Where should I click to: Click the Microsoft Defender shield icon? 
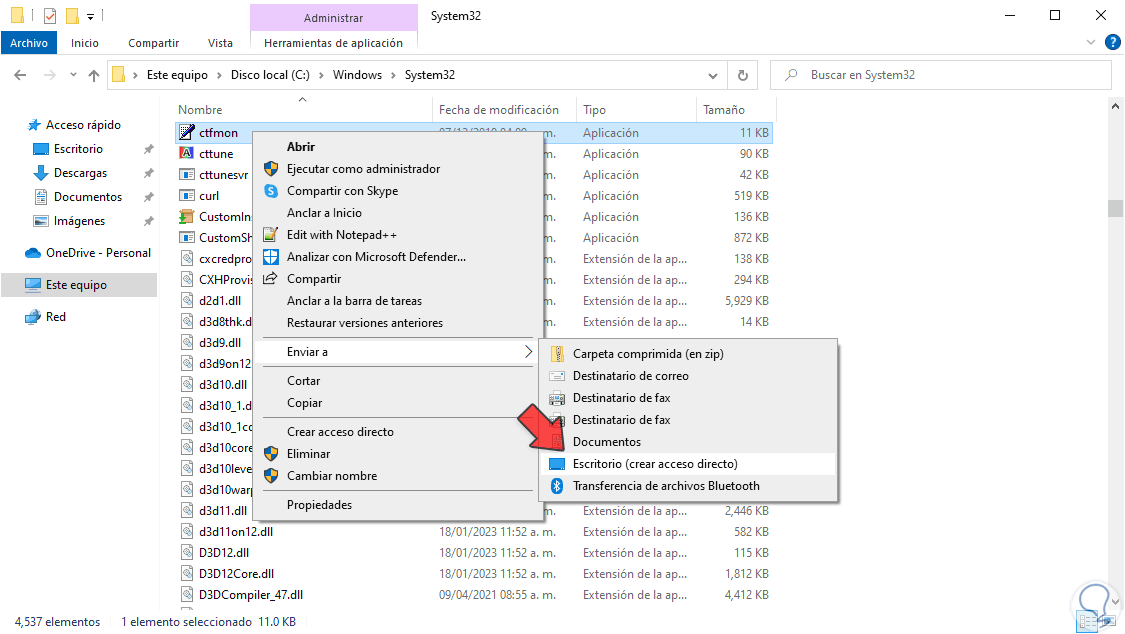pos(270,257)
